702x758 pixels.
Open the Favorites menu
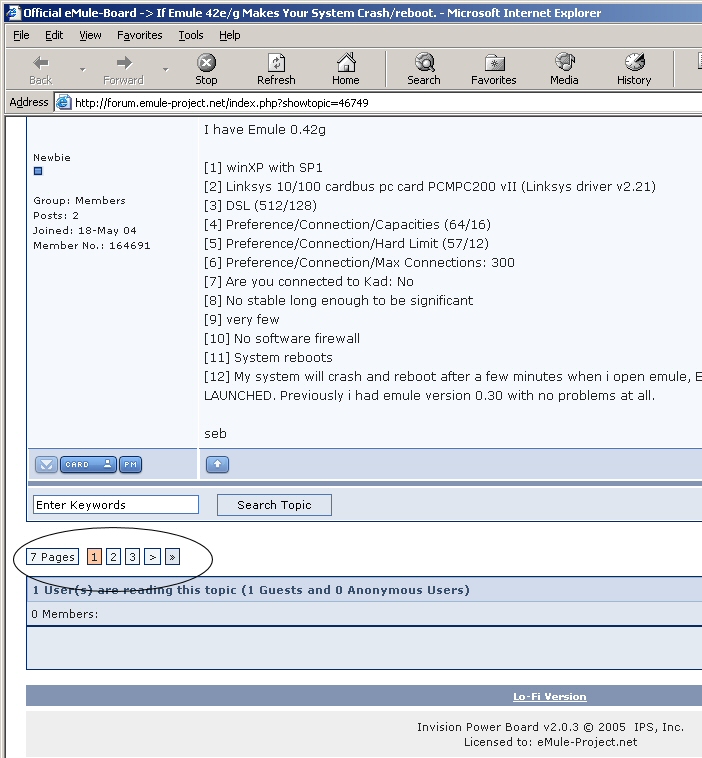[x=140, y=35]
